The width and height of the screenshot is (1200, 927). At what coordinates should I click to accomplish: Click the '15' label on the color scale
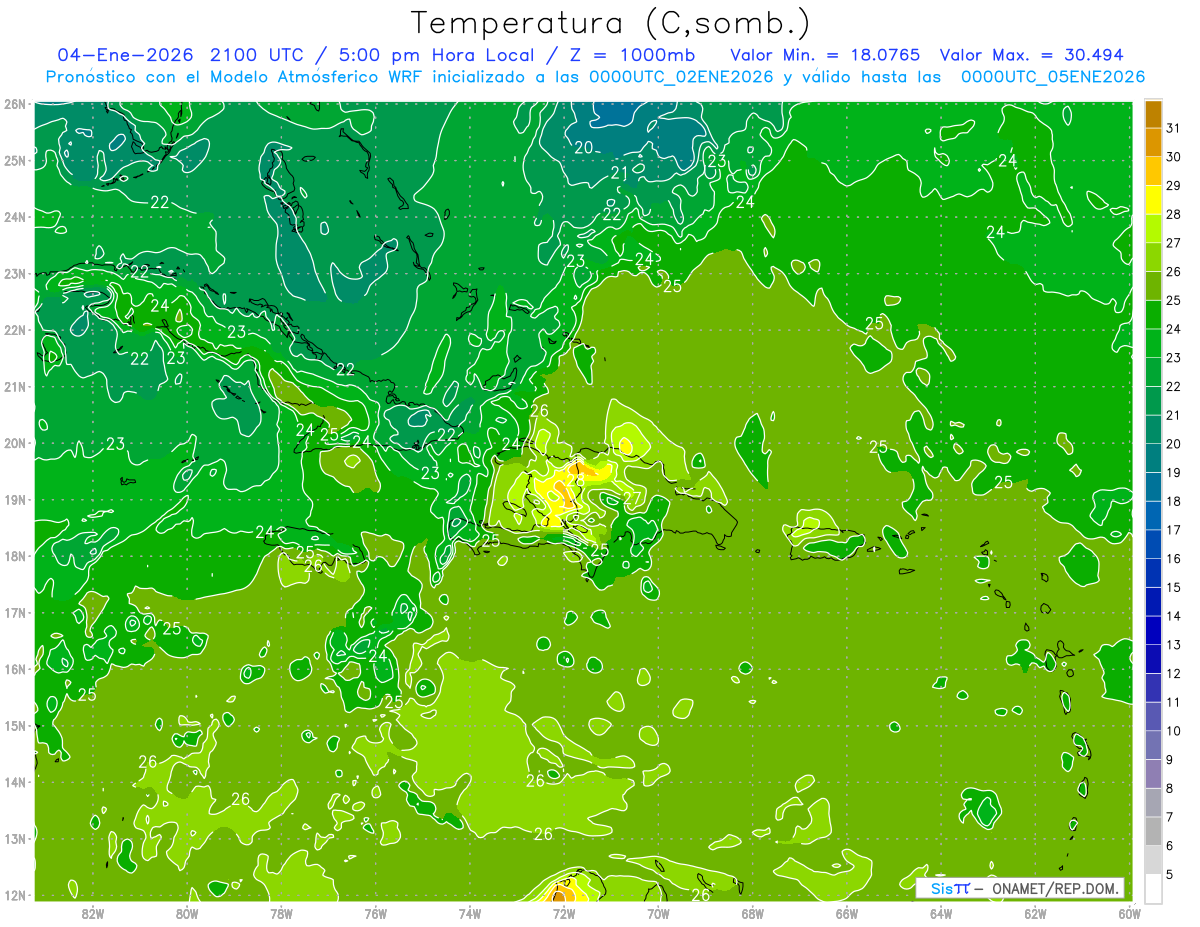(1174, 587)
